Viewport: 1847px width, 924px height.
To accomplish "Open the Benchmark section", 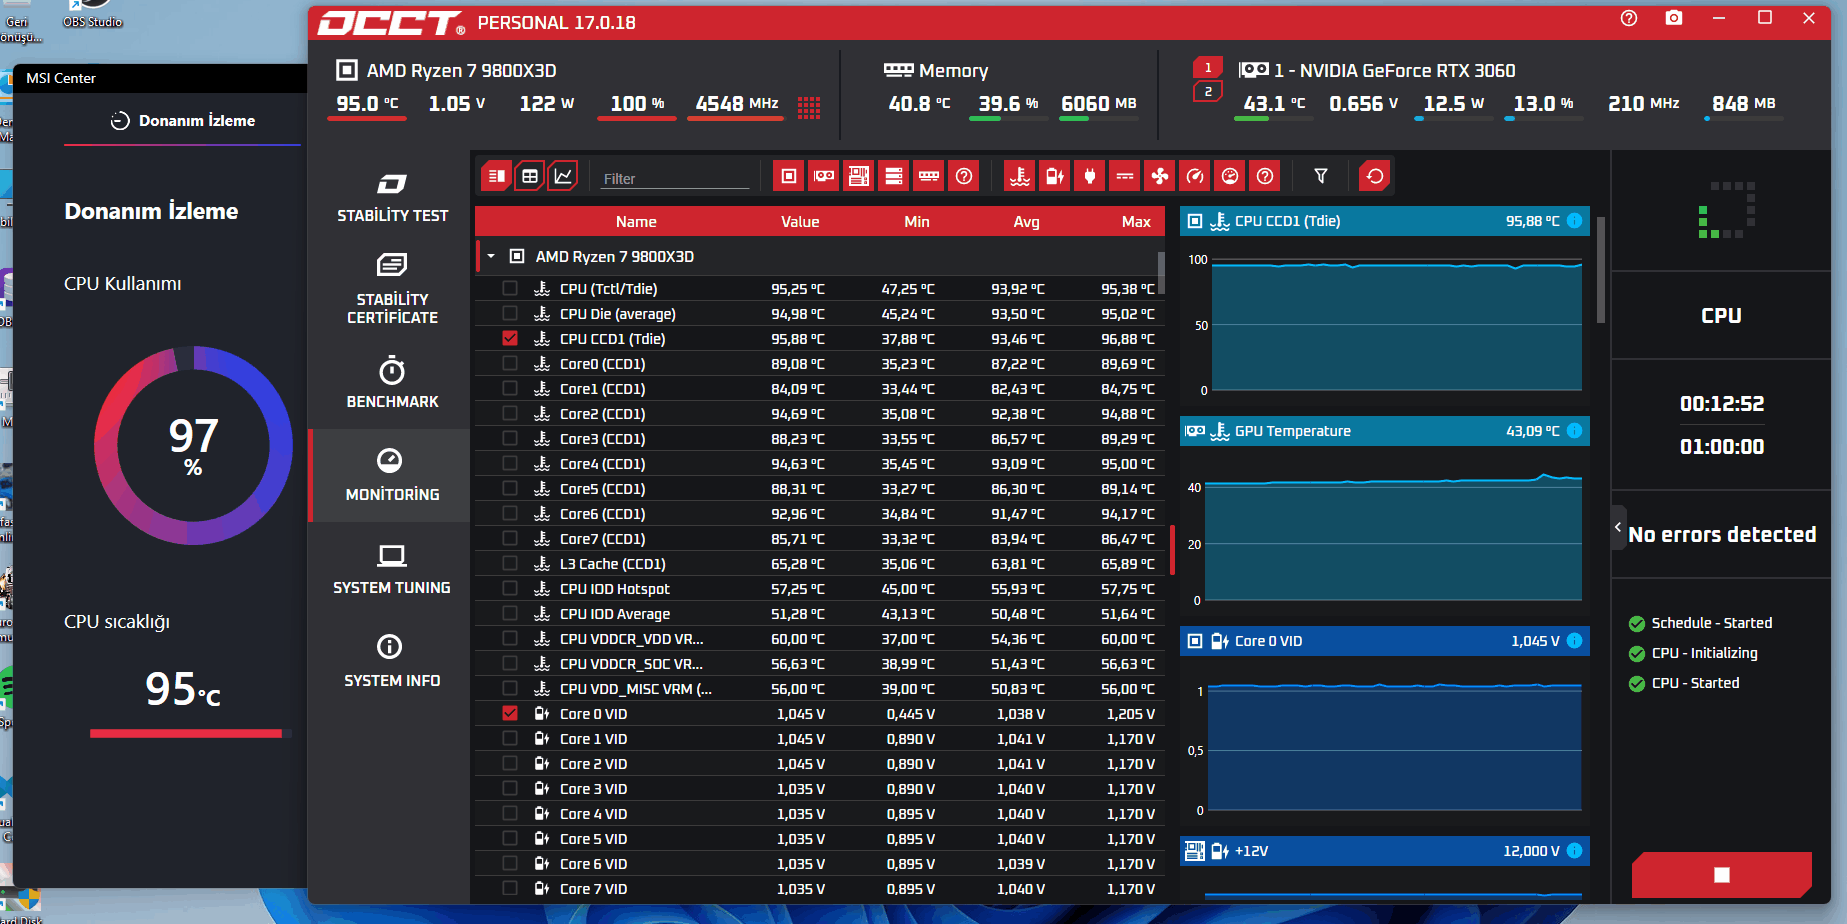I will (392, 382).
